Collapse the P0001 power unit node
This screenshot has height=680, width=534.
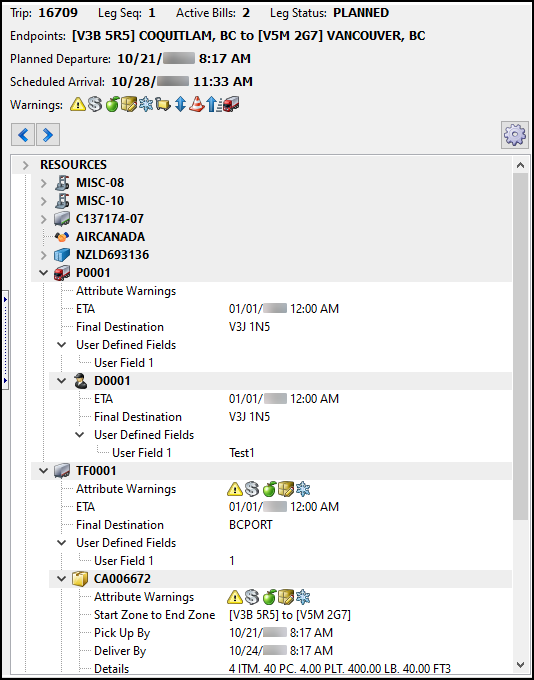coord(43,273)
